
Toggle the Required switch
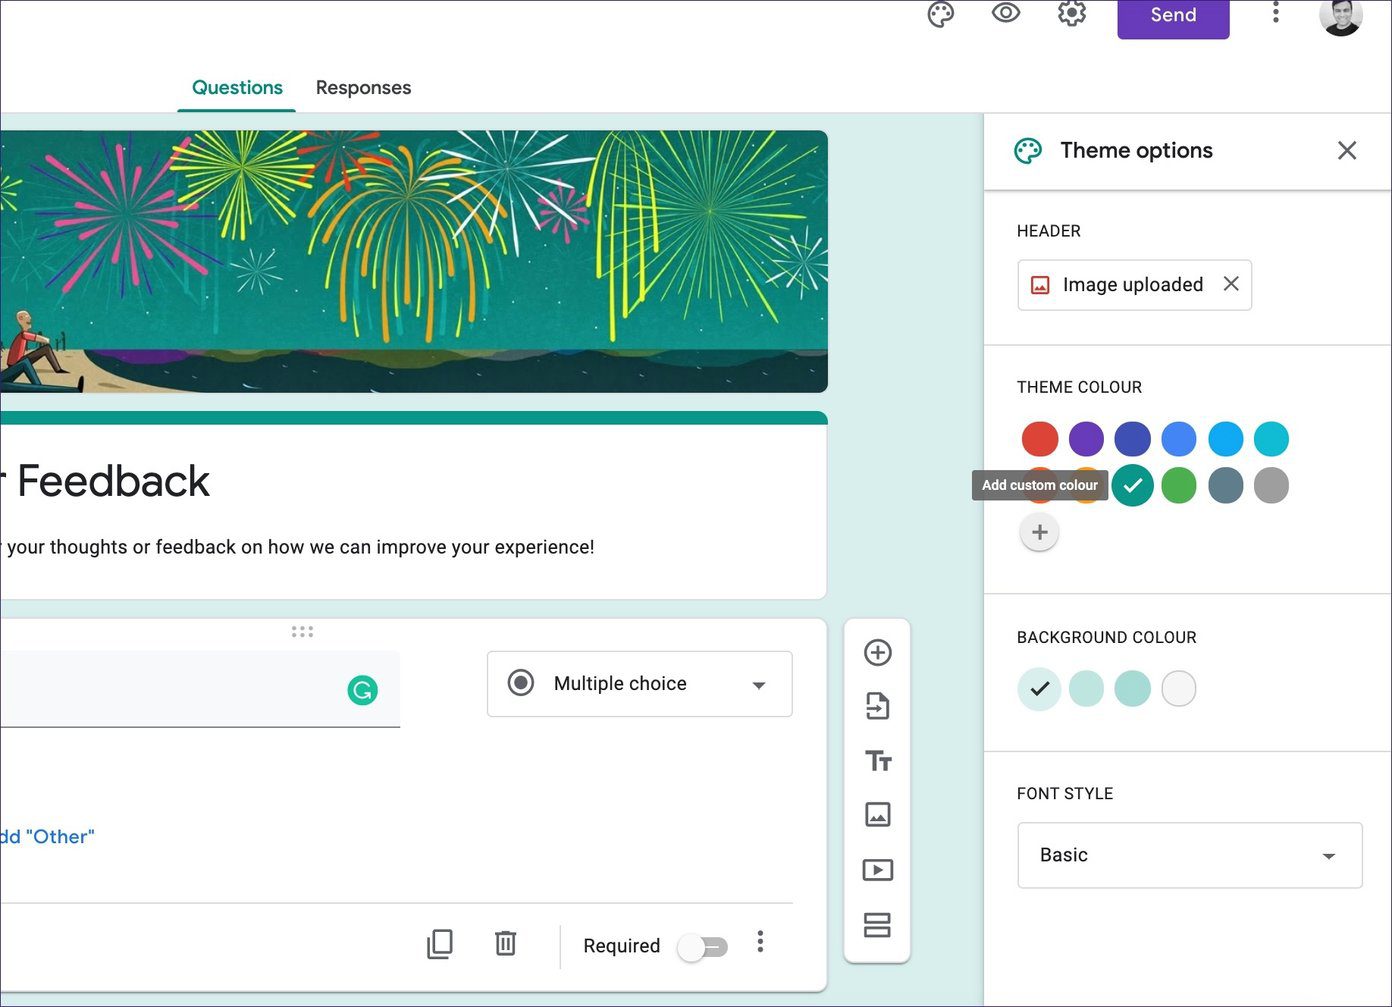(x=702, y=946)
